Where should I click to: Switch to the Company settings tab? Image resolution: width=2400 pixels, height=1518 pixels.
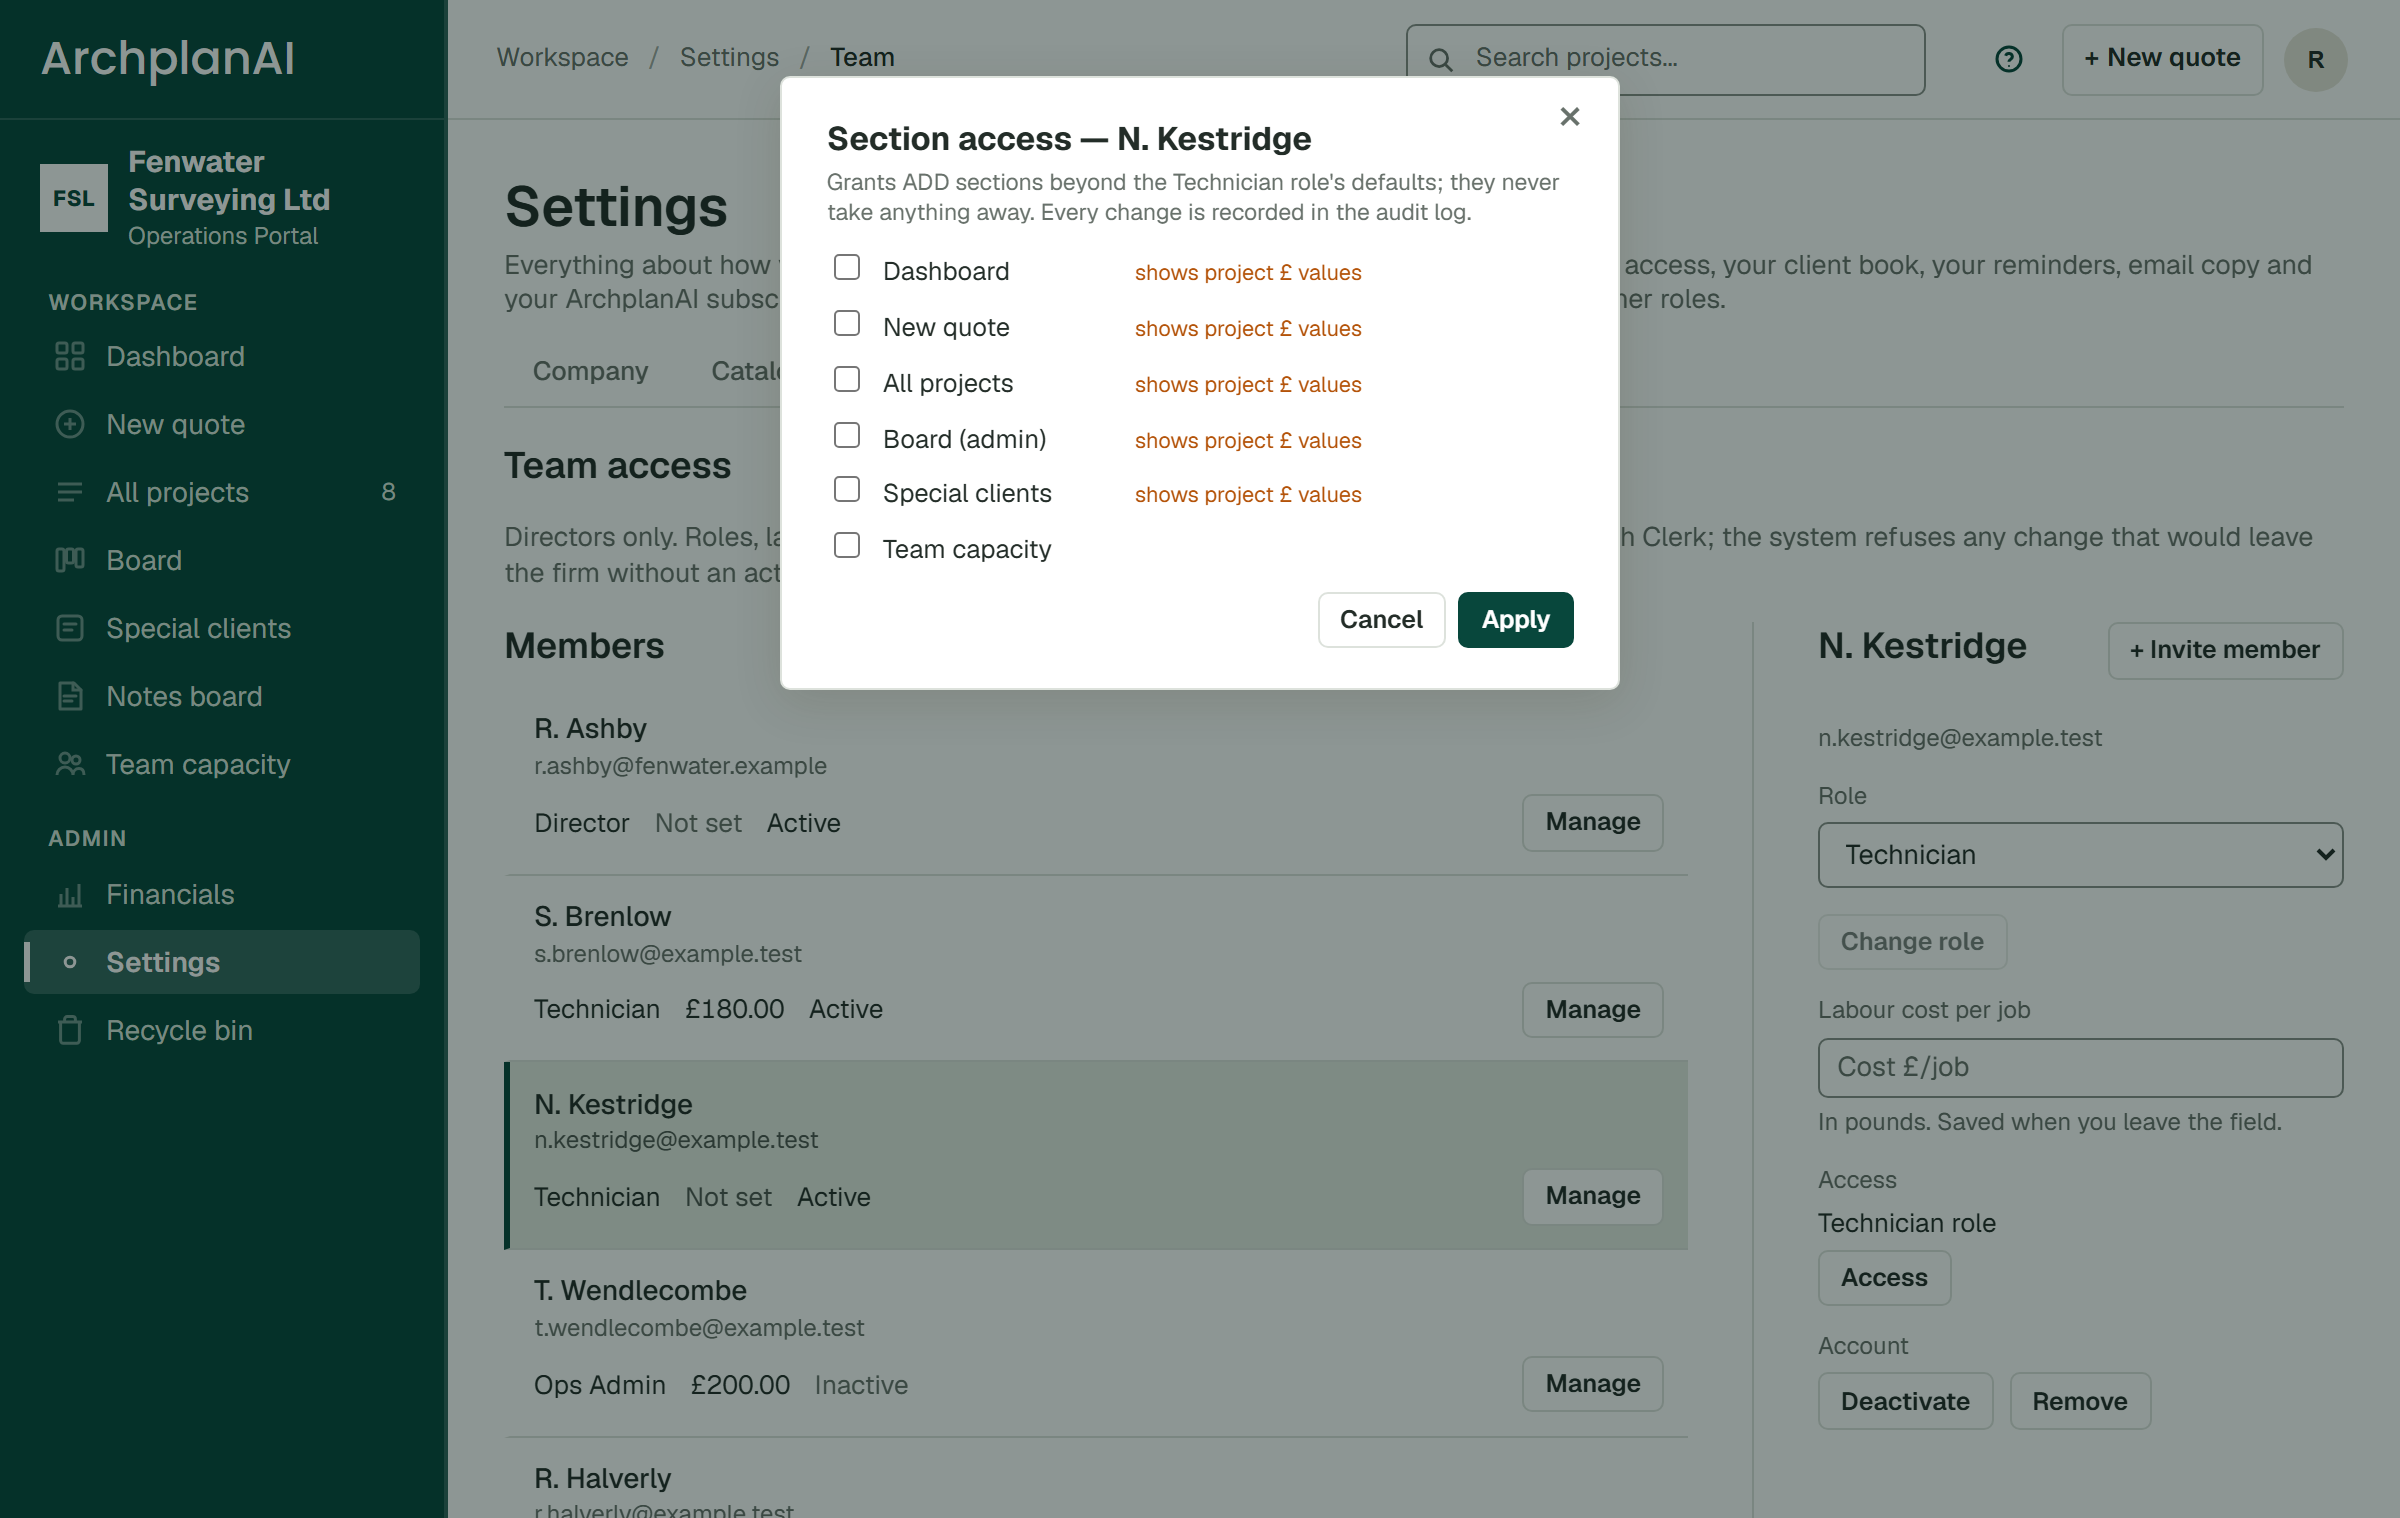[x=590, y=371]
